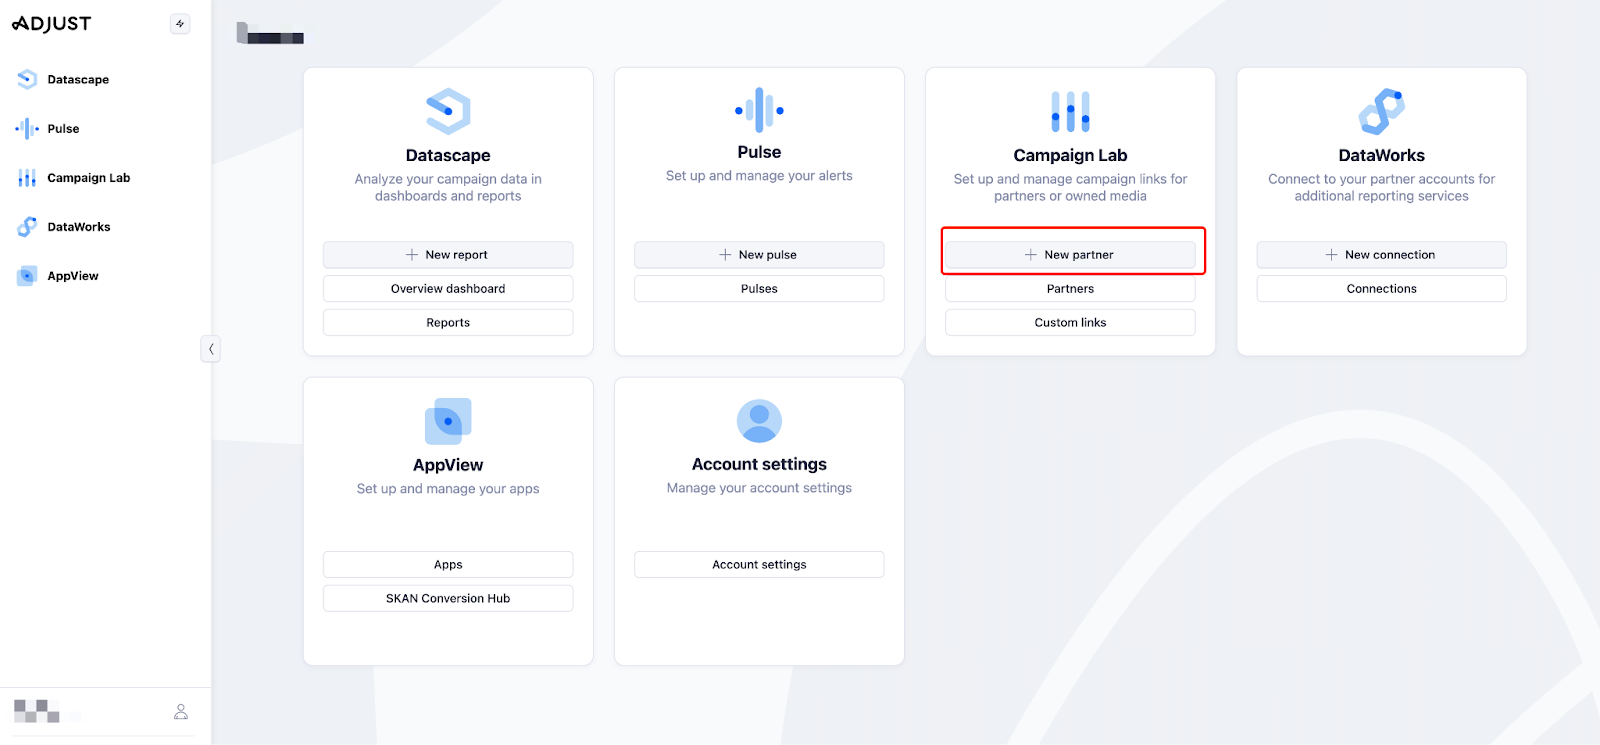Screen dimensions: 1600x745
Task: Click 'Manage your account settings' text
Action: click(759, 487)
